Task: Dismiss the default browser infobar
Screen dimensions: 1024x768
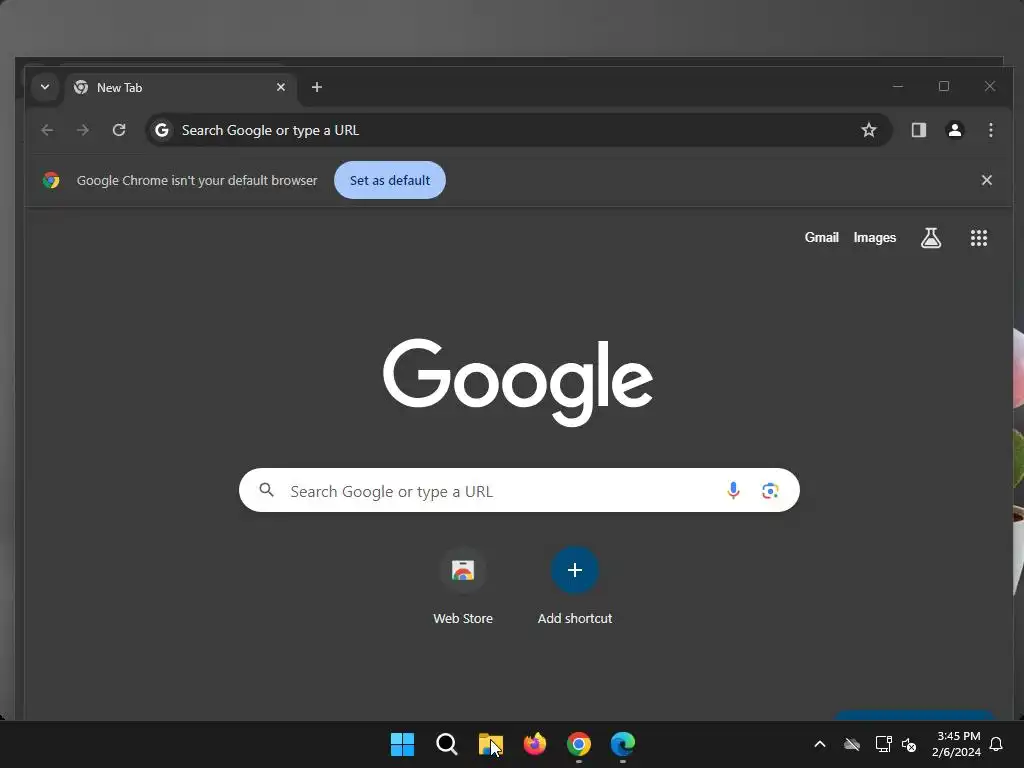Action: tap(987, 180)
